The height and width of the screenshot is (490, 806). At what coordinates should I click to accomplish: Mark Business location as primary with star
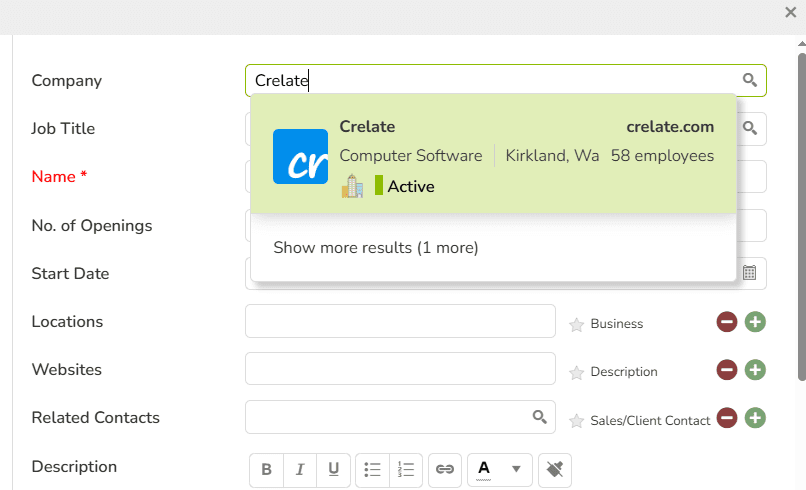[577, 324]
